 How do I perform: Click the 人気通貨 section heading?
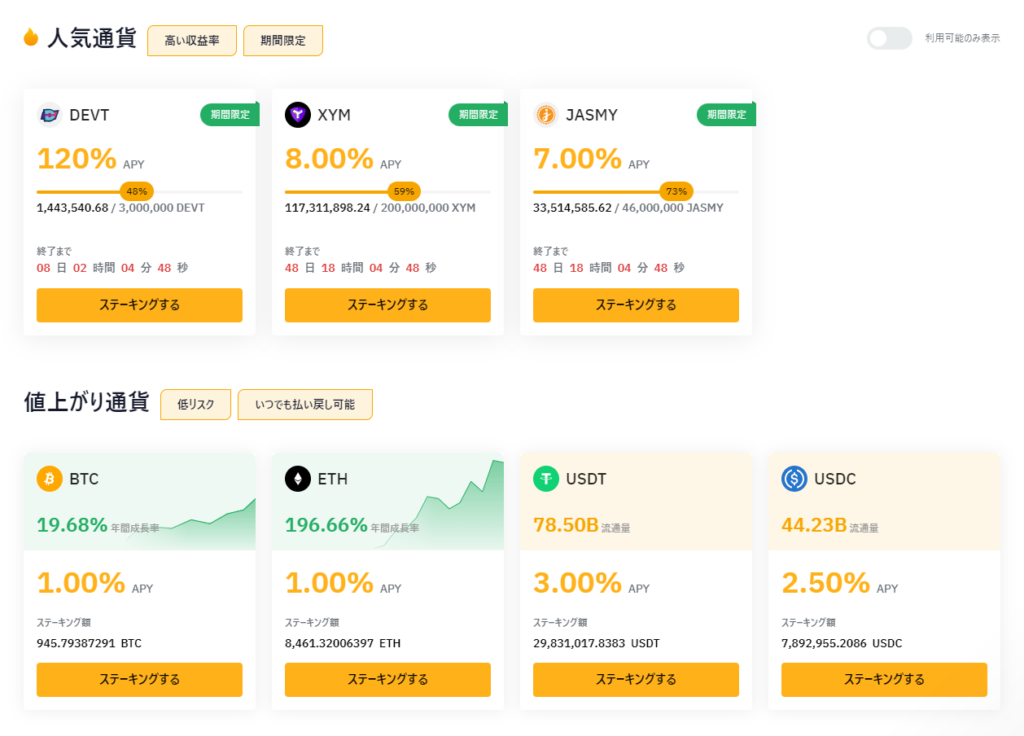pos(91,38)
